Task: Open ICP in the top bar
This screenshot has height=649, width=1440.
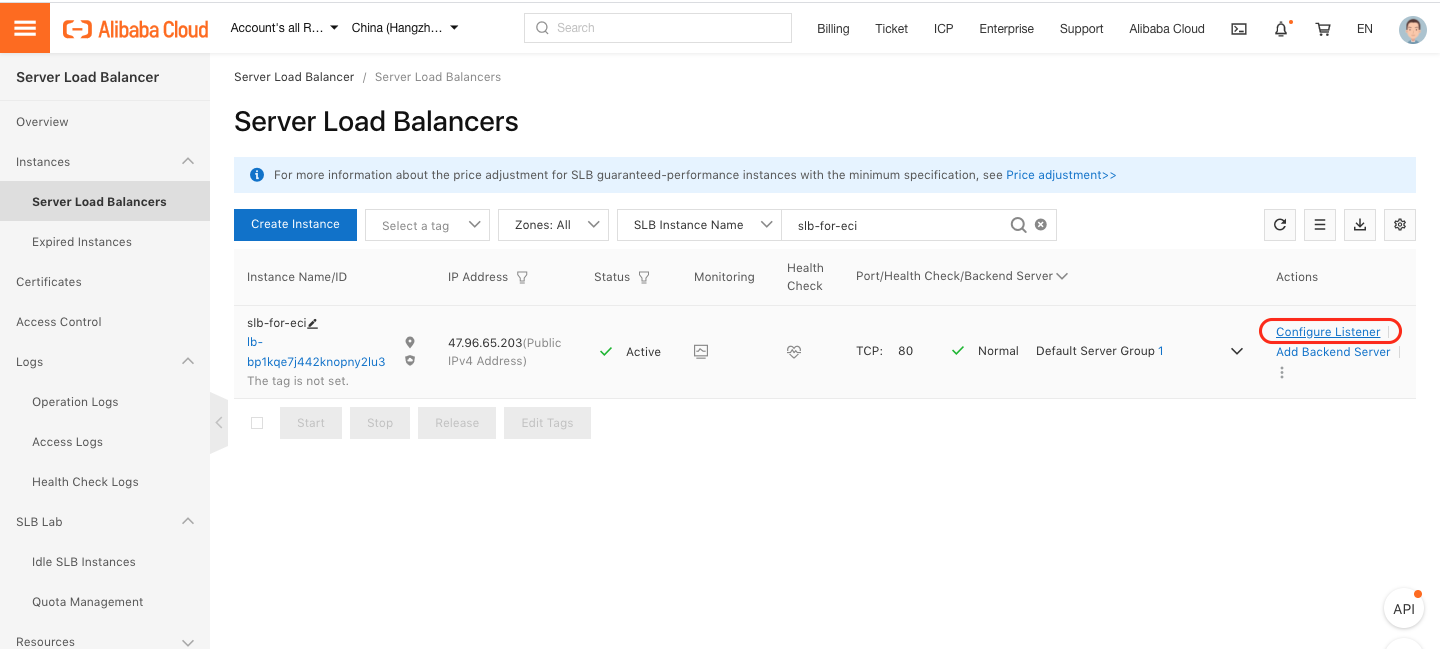Action: coord(944,29)
